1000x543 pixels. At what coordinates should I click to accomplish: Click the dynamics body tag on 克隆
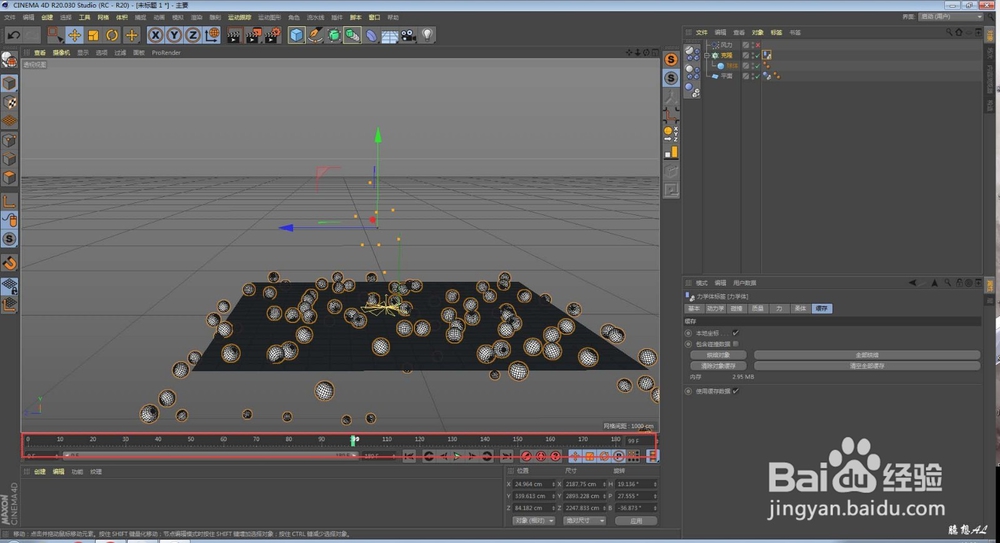(767, 56)
